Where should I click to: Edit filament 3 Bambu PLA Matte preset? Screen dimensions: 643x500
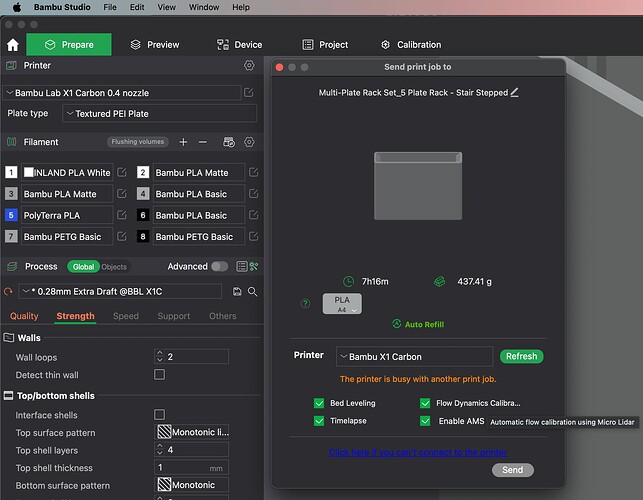coord(122,194)
